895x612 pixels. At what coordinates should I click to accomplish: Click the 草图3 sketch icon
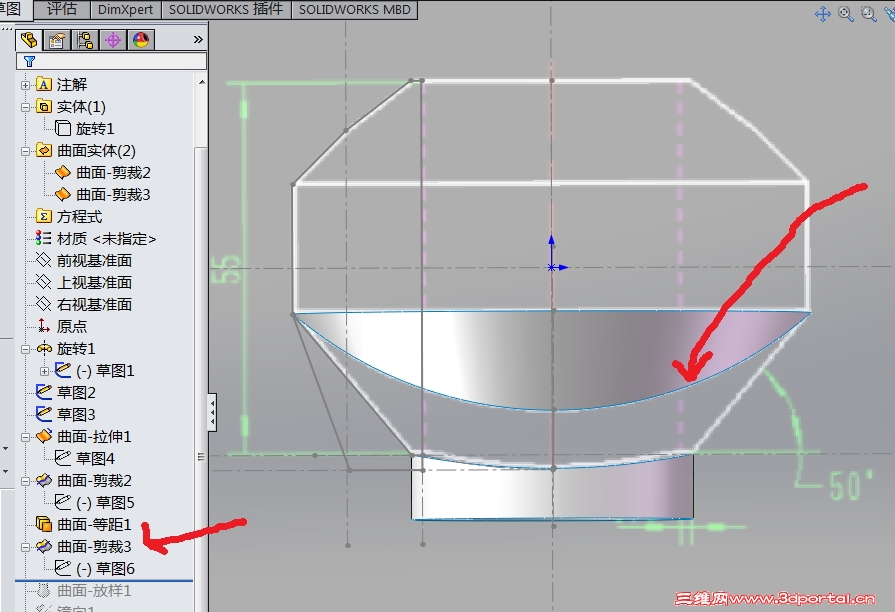point(44,414)
